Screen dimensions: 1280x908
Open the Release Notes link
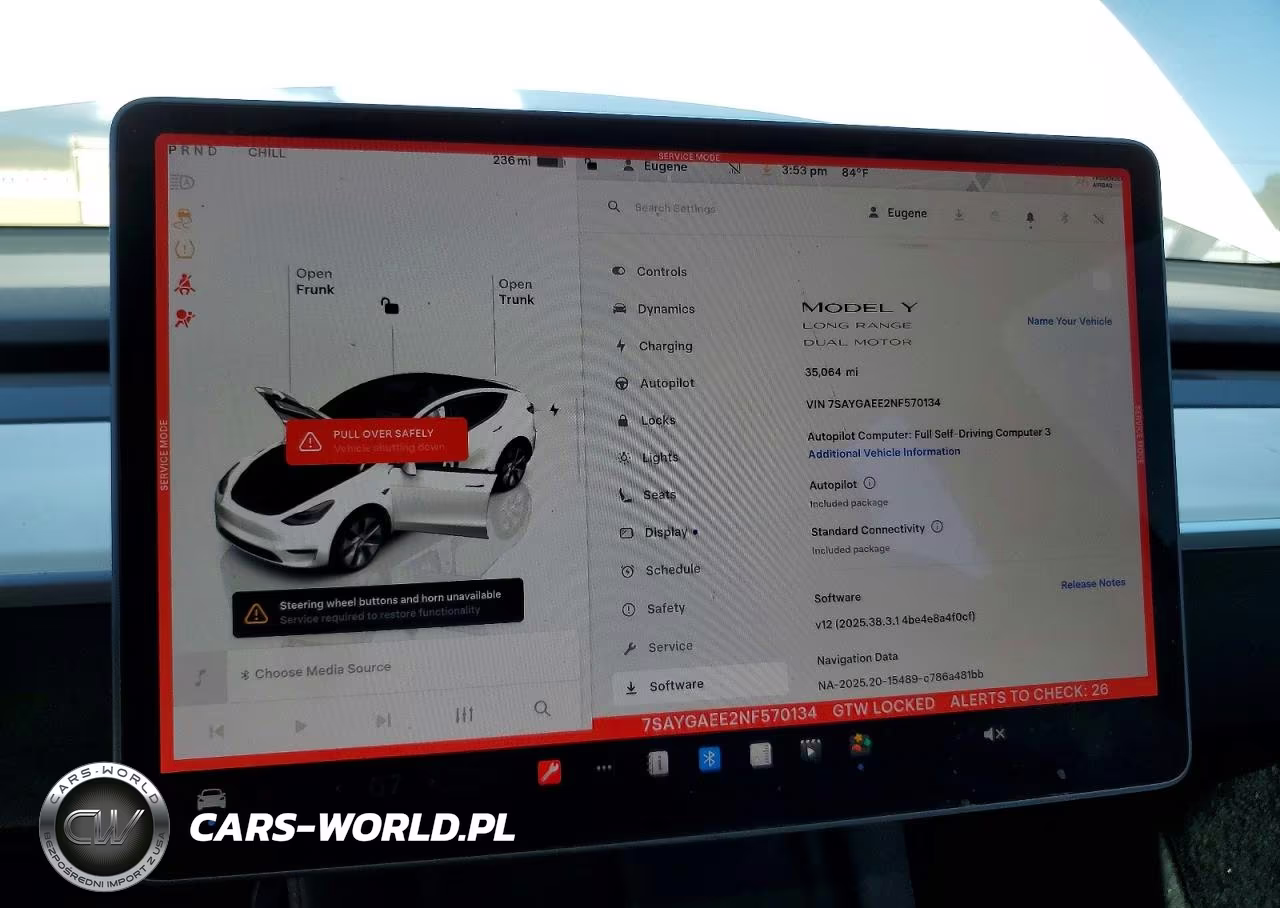(1093, 583)
